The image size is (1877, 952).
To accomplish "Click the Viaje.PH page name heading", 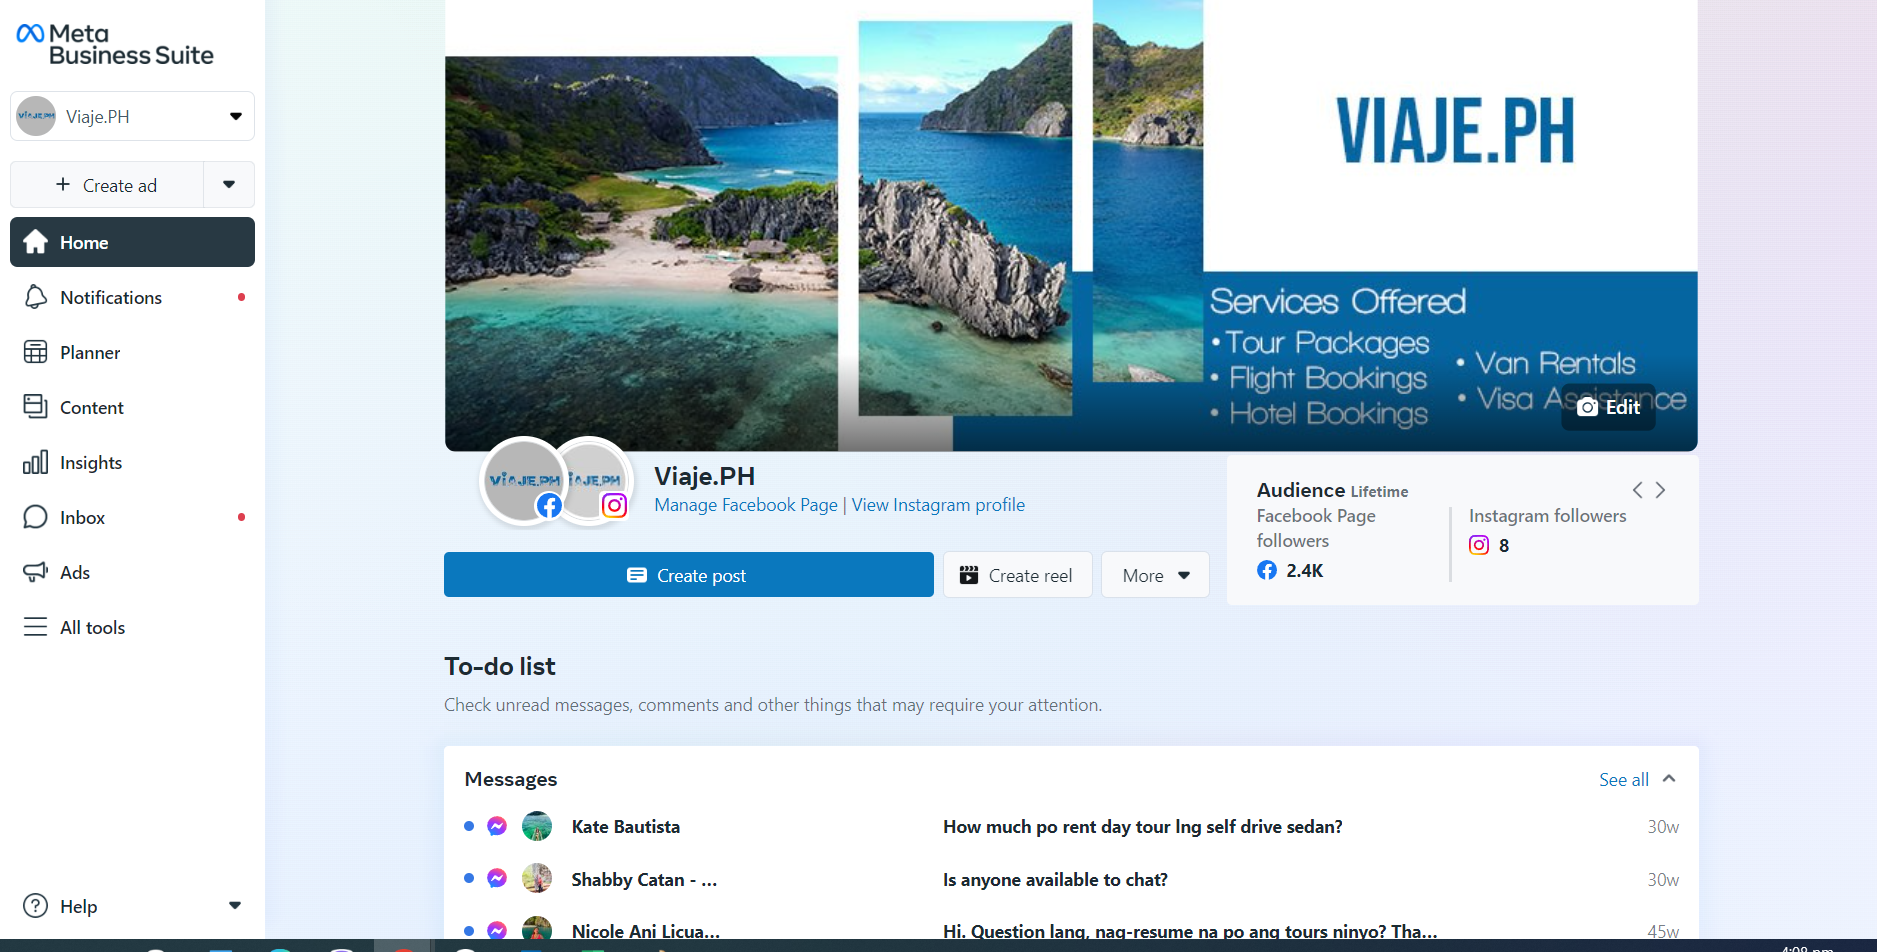I will pyautogui.click(x=704, y=476).
